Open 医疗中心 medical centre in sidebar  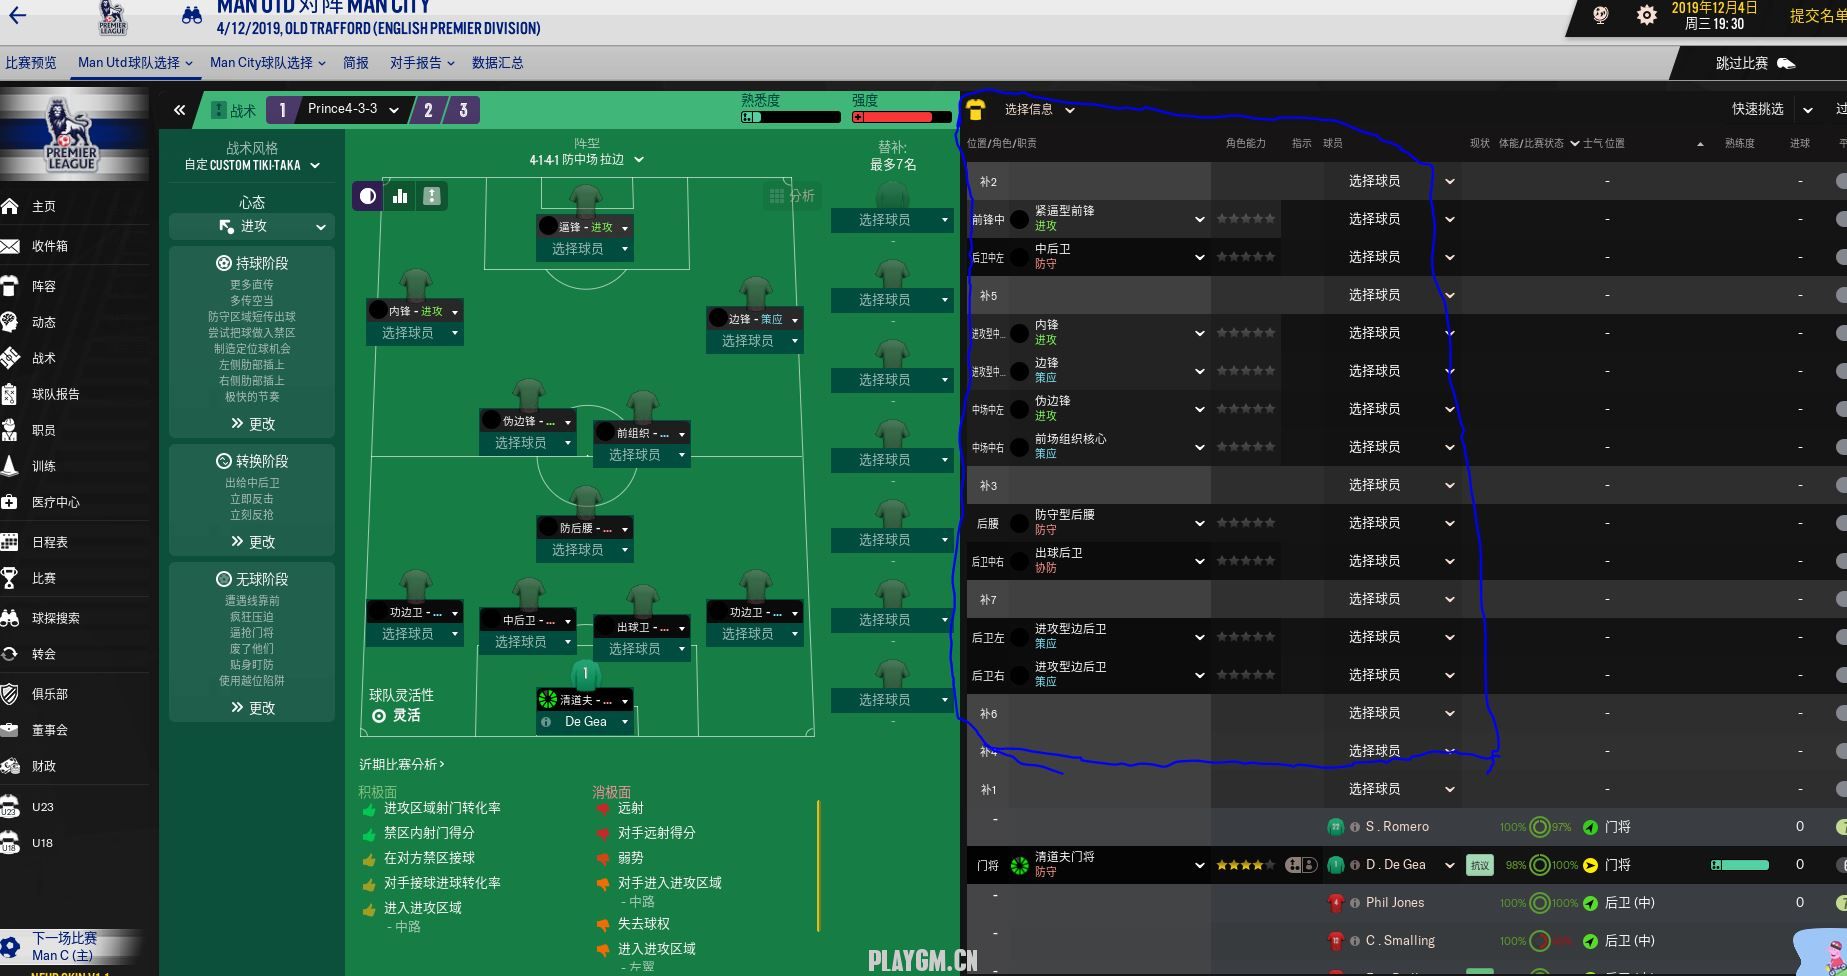click(x=56, y=502)
